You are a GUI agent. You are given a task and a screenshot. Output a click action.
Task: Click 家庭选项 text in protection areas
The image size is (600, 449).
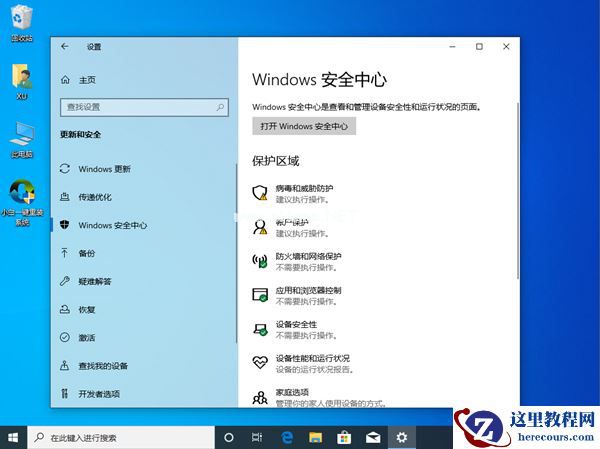click(292, 392)
